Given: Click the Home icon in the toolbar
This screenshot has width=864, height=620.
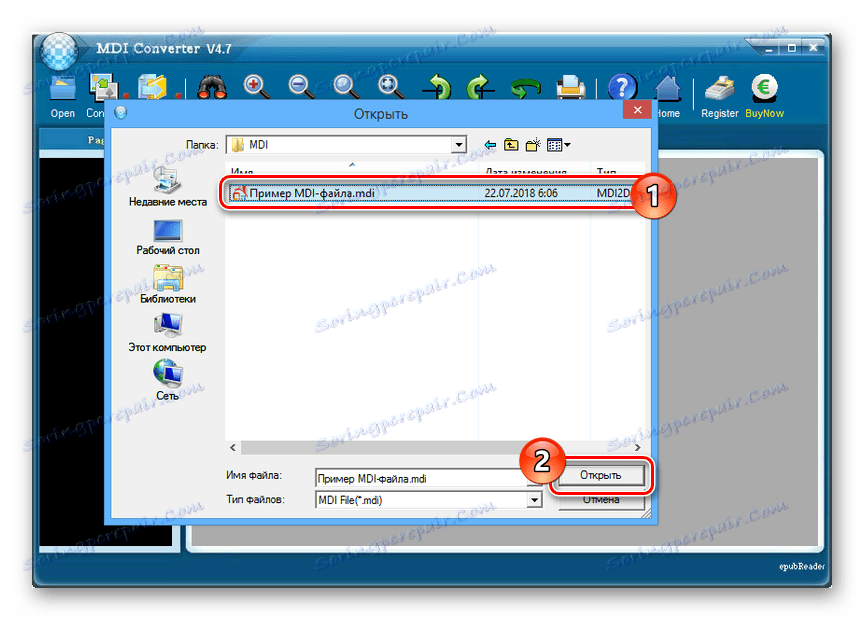Looking at the screenshot, I should [x=668, y=88].
